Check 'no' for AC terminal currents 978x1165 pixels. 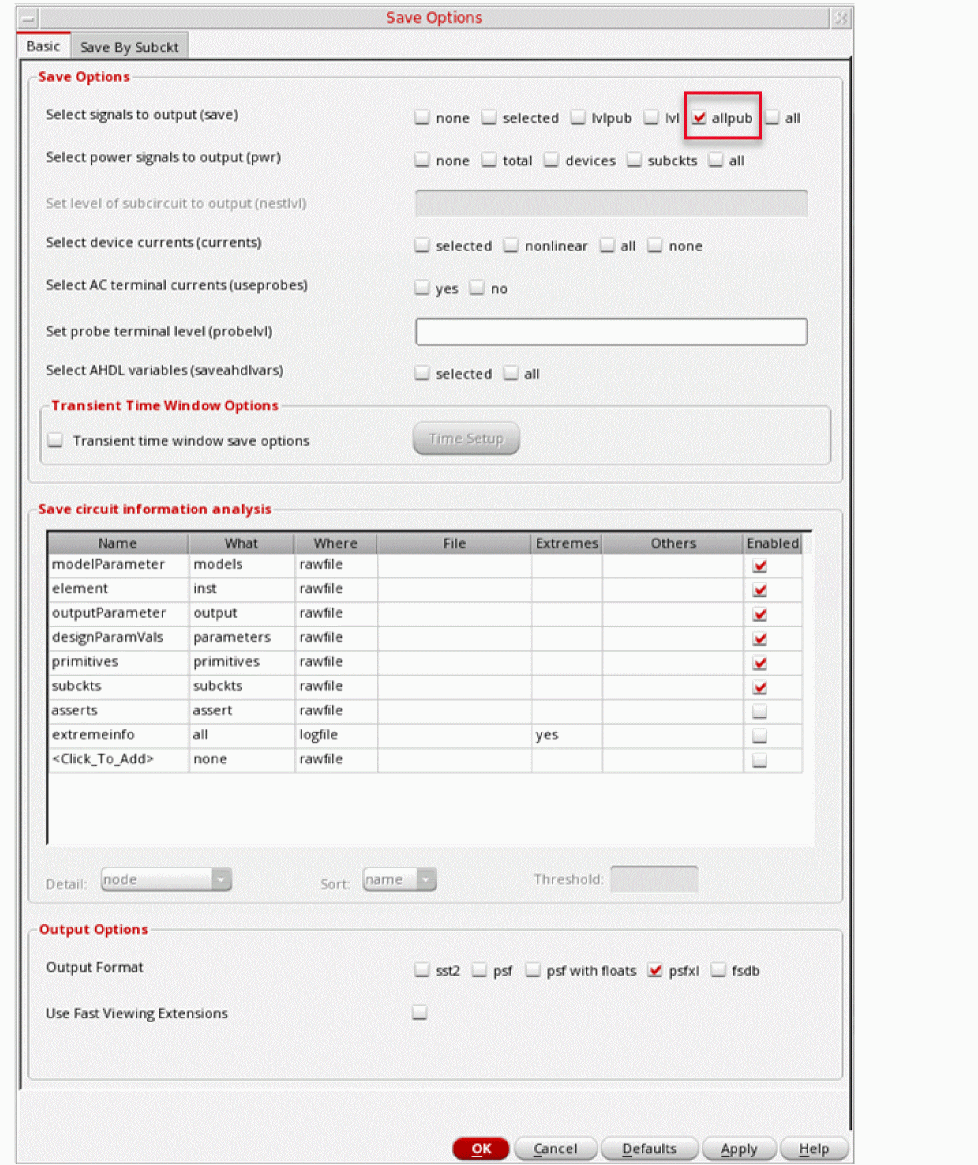tap(477, 288)
